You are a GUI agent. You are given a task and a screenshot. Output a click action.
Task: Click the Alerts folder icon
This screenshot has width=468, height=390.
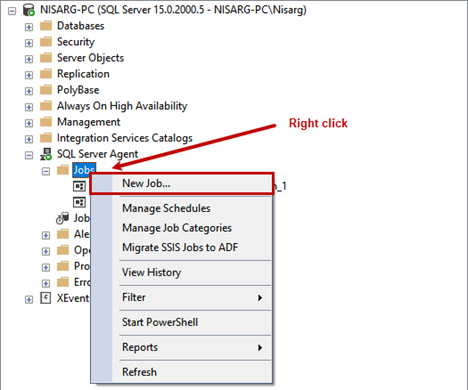tap(63, 234)
